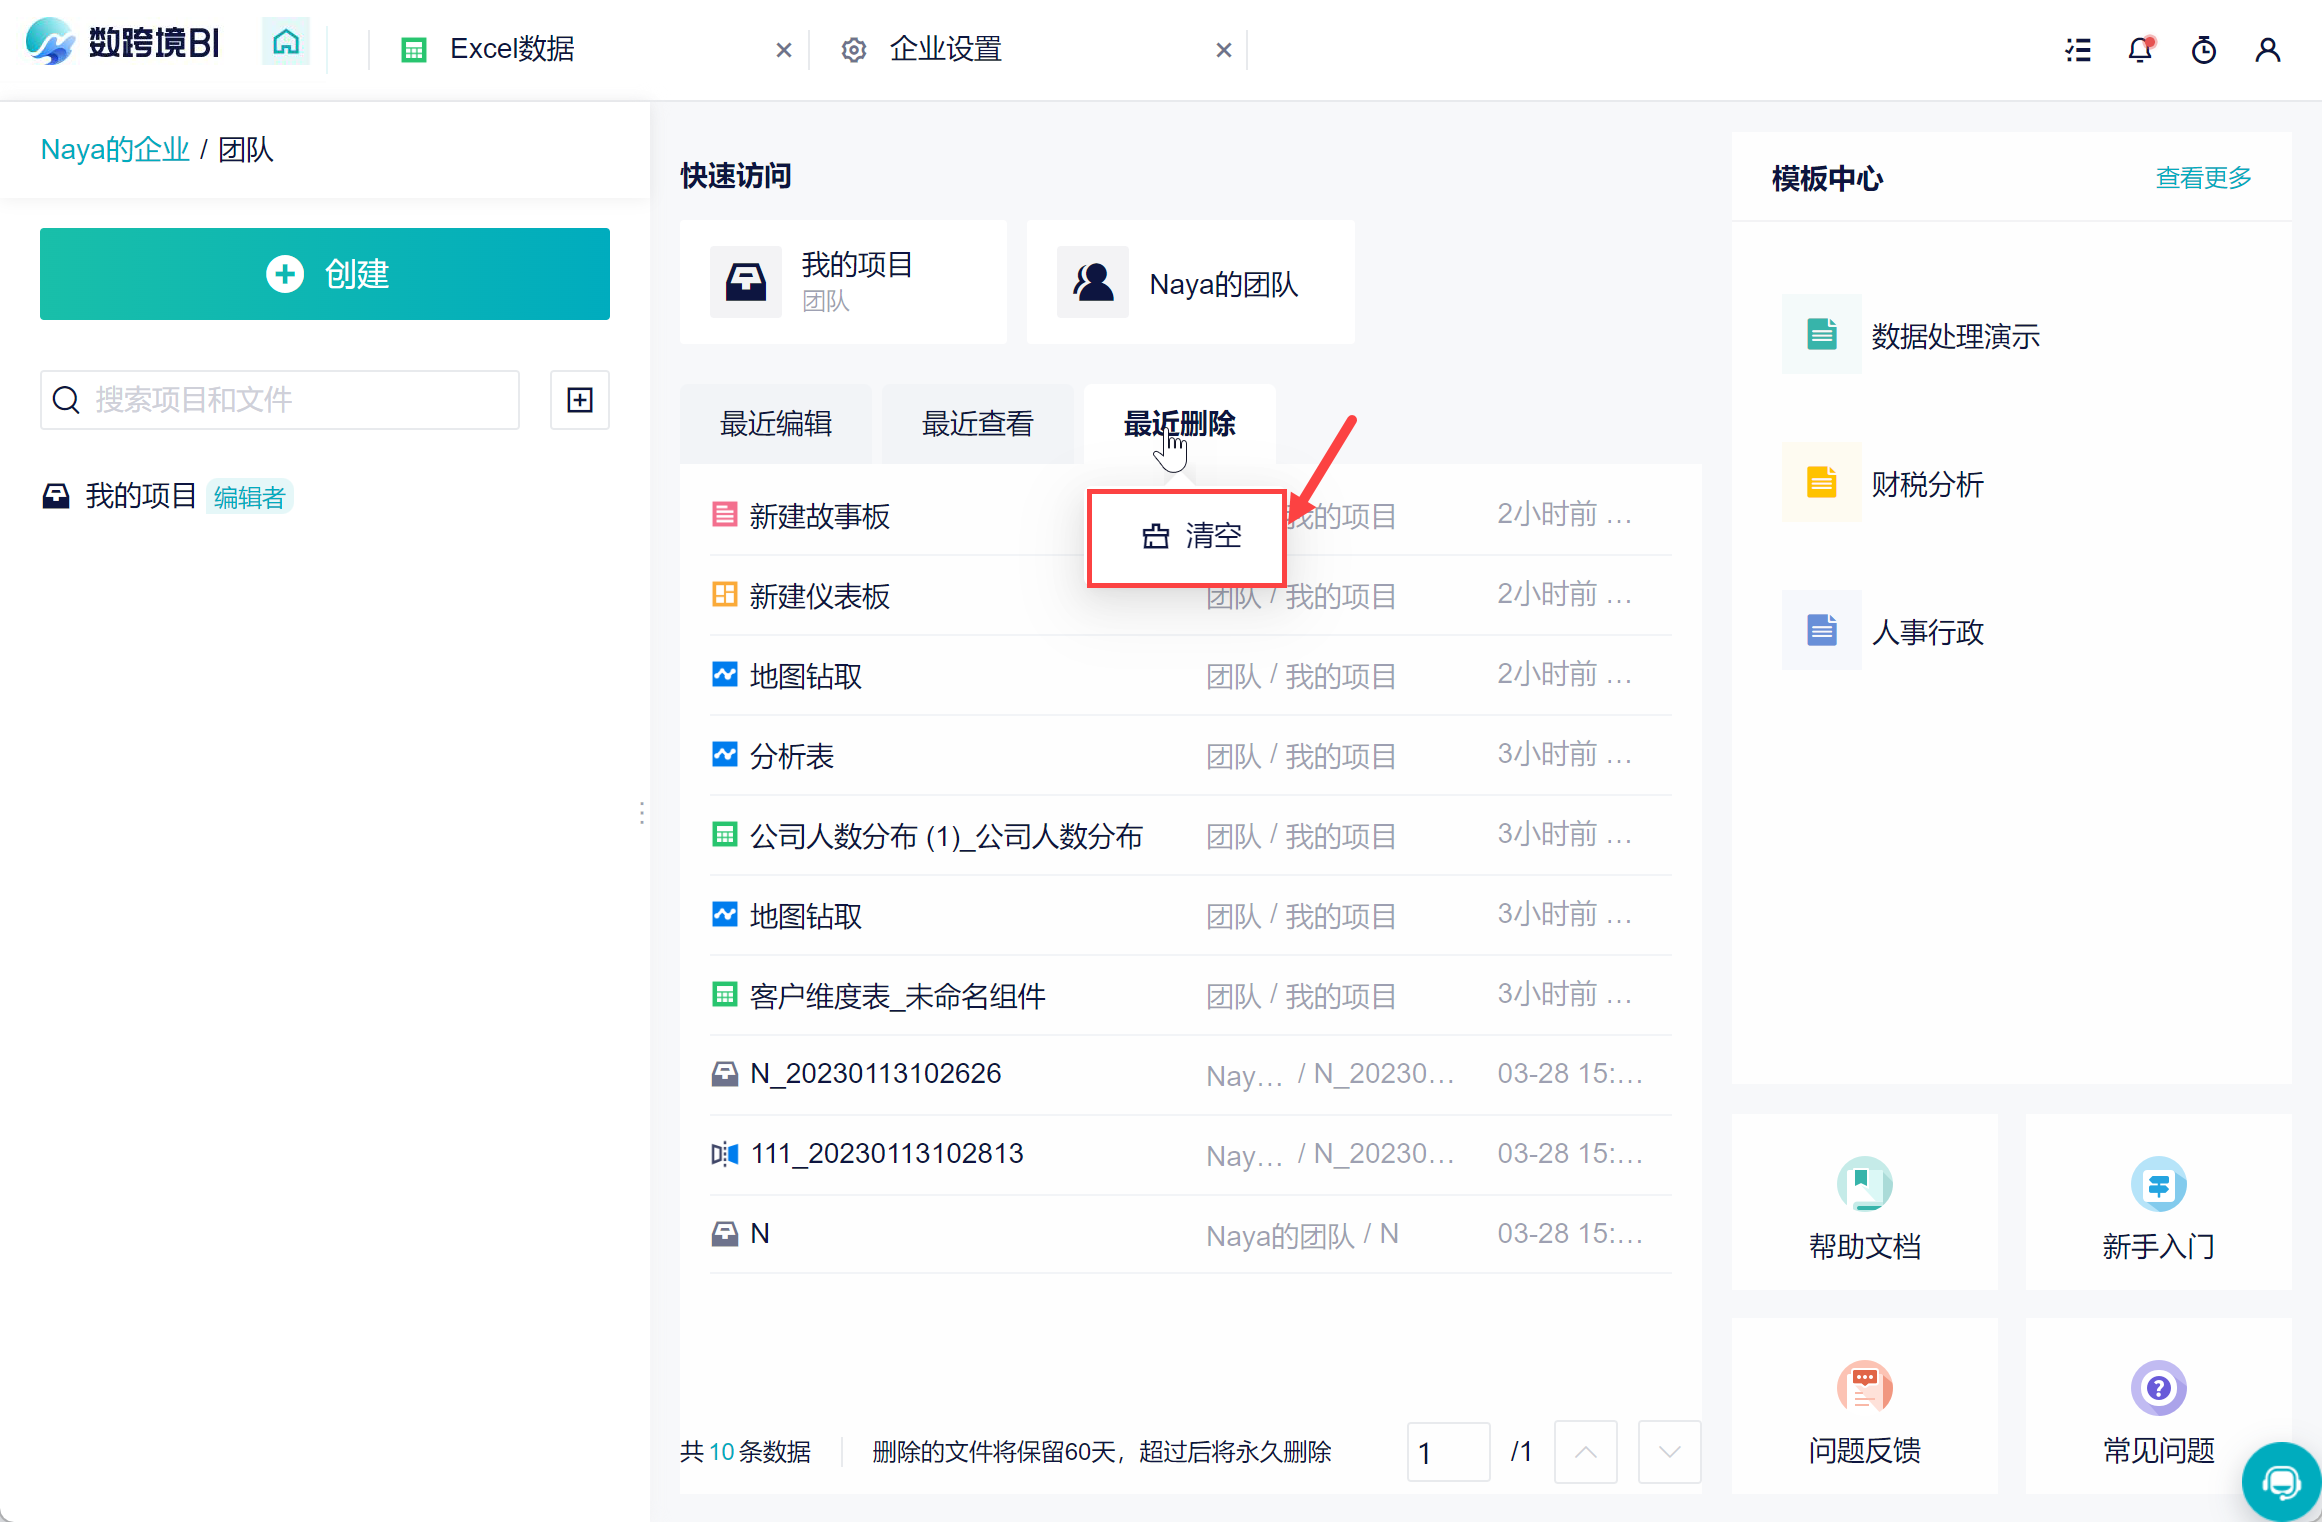Click the home icon in top bar

[x=286, y=43]
